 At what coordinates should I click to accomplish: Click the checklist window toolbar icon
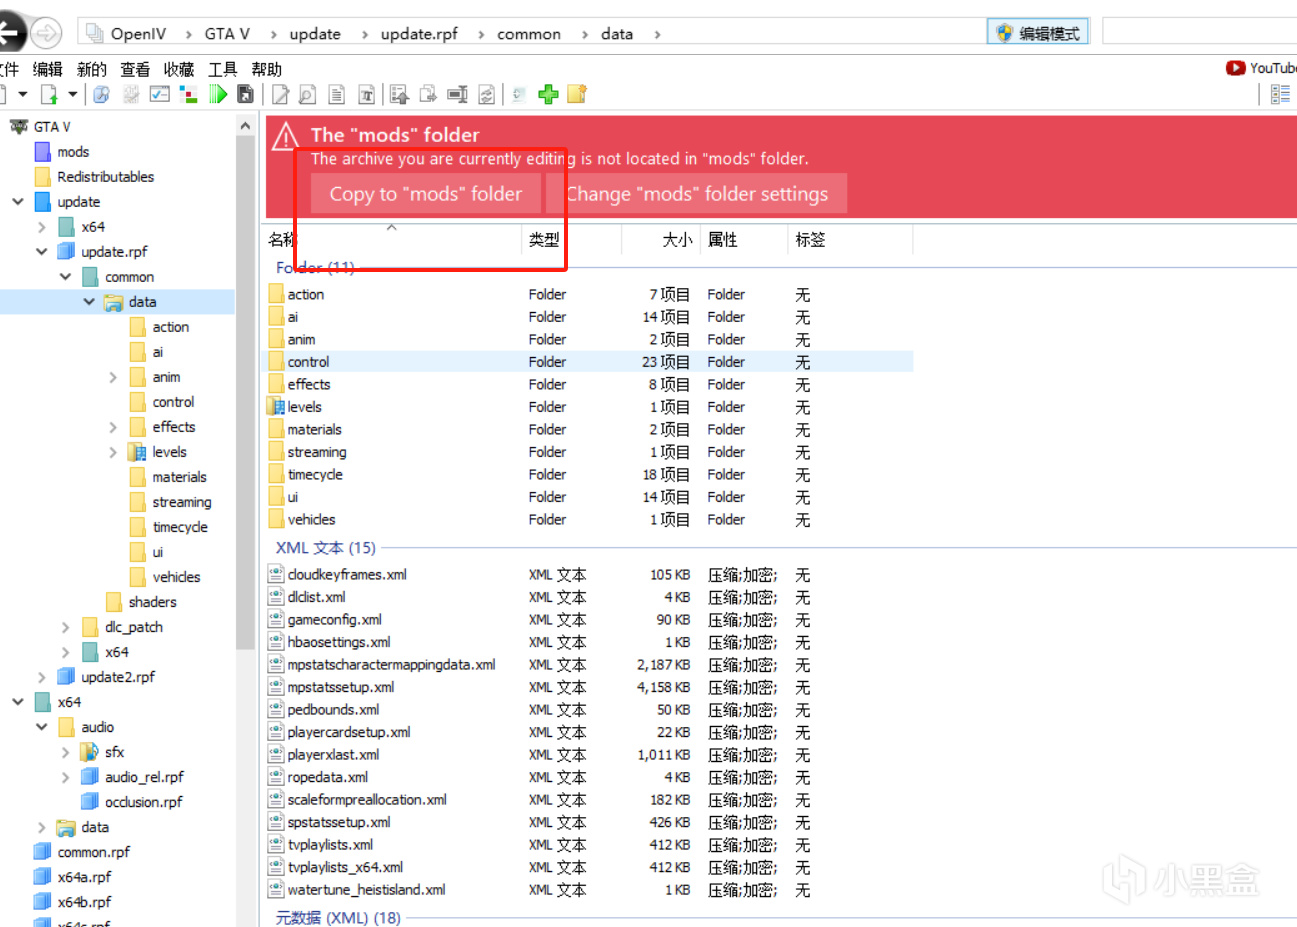pos(159,94)
